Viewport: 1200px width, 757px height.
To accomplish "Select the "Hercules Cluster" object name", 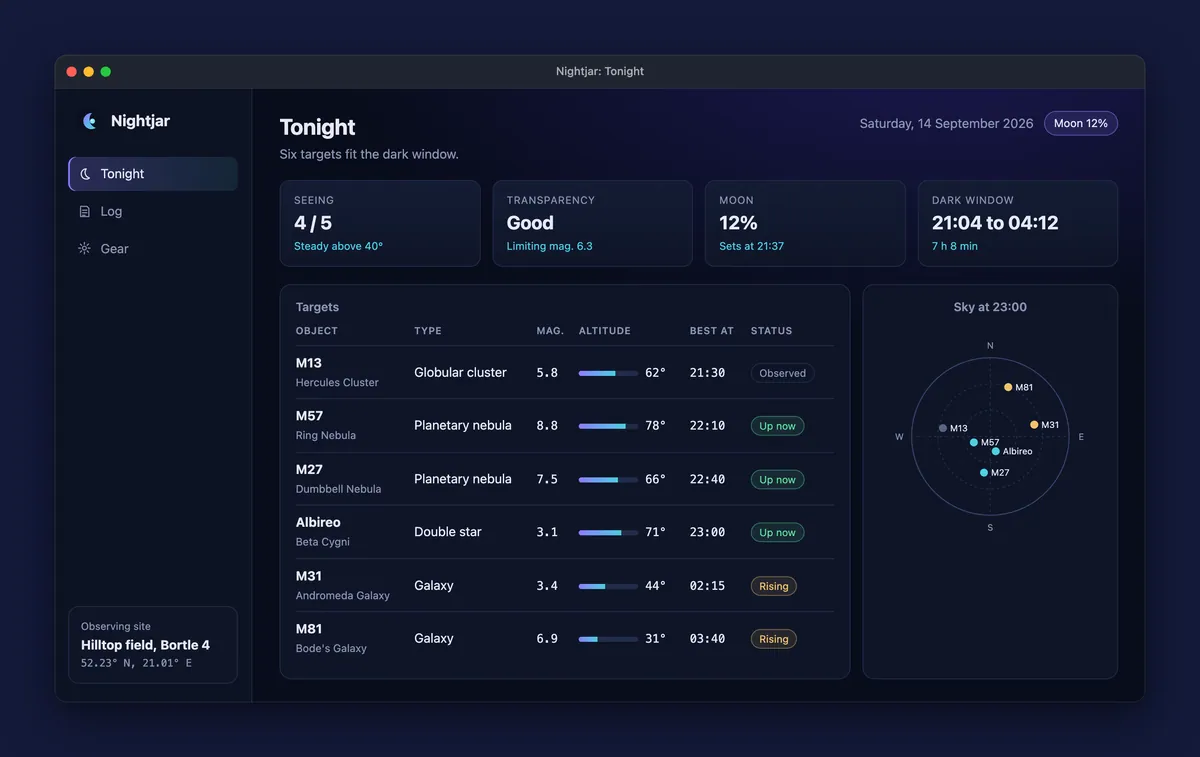I will point(337,382).
